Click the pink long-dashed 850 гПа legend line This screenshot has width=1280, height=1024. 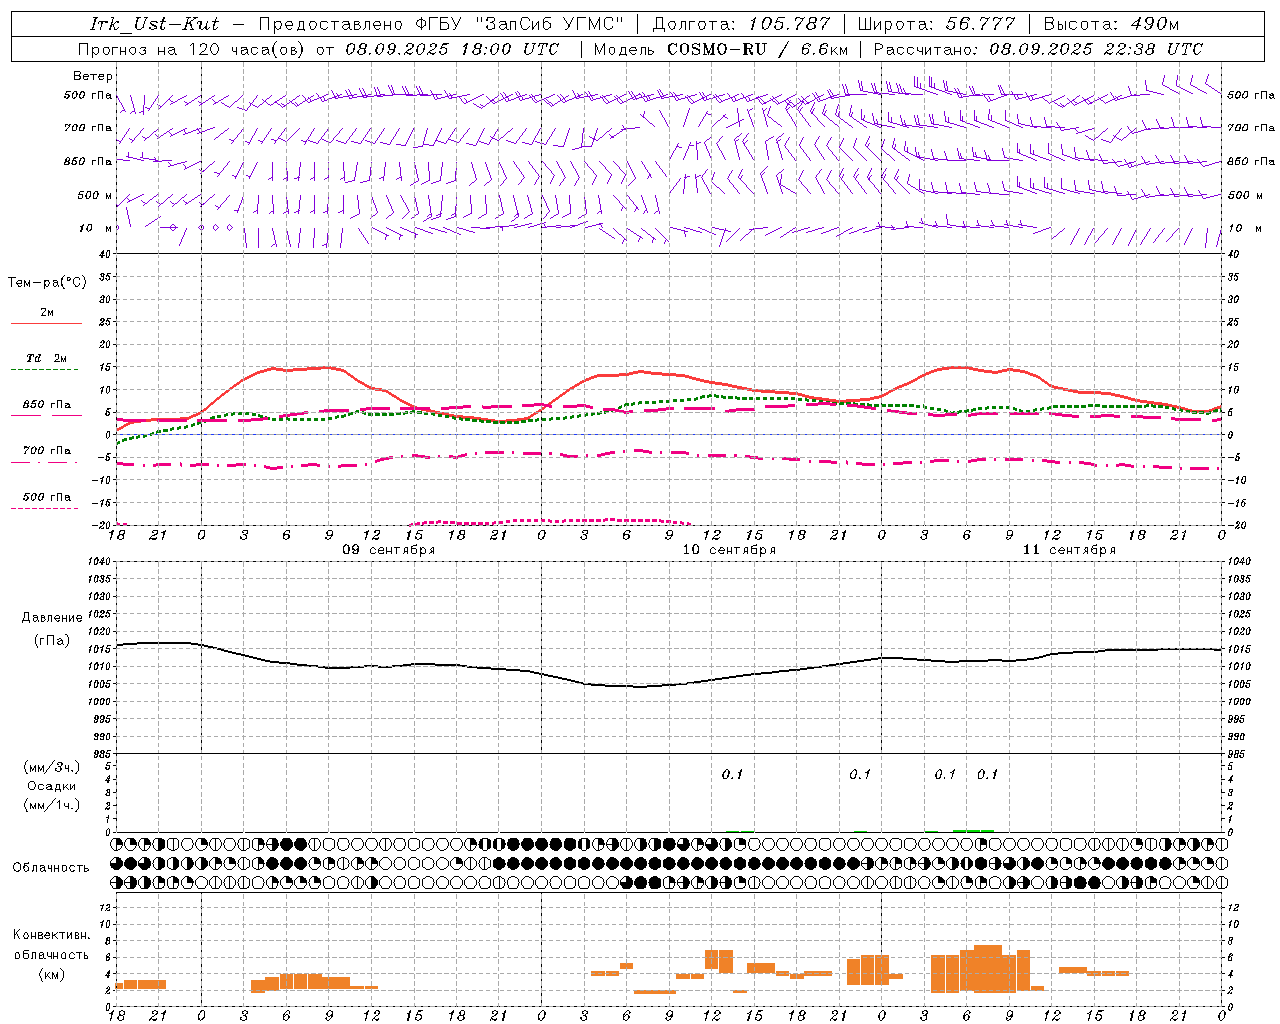(x=46, y=416)
